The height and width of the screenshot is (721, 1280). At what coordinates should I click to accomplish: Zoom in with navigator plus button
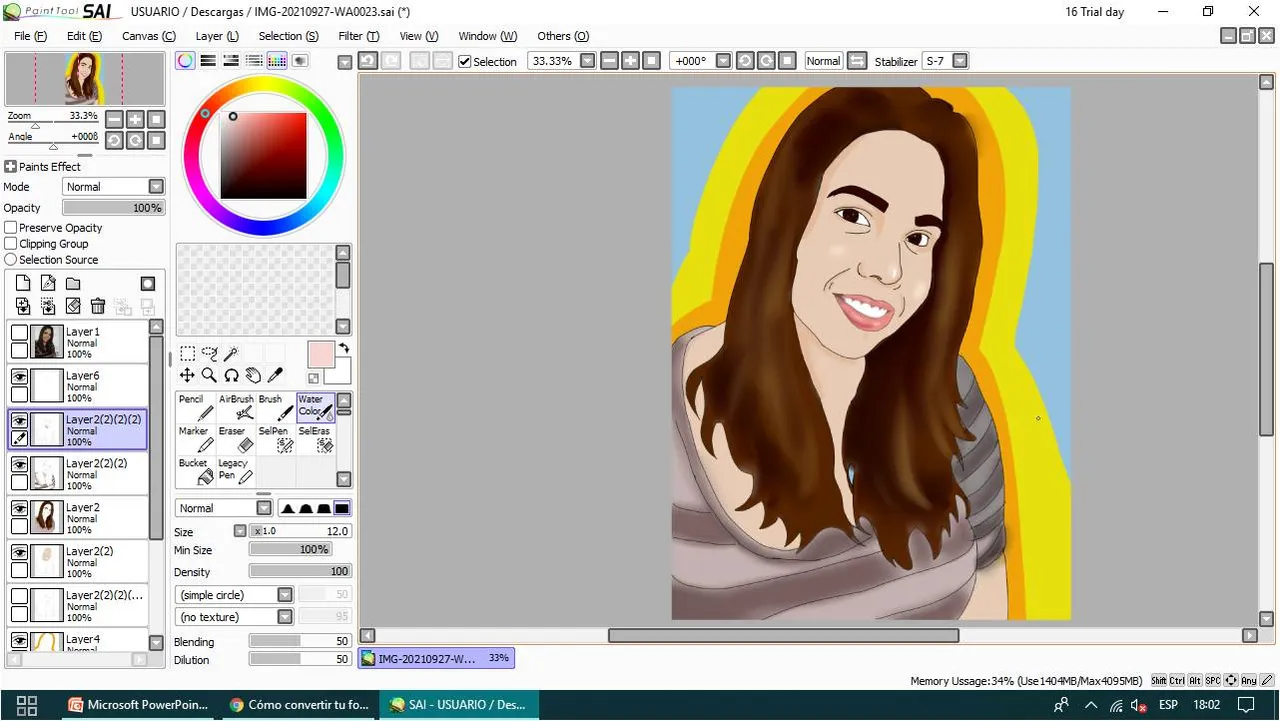tap(135, 119)
